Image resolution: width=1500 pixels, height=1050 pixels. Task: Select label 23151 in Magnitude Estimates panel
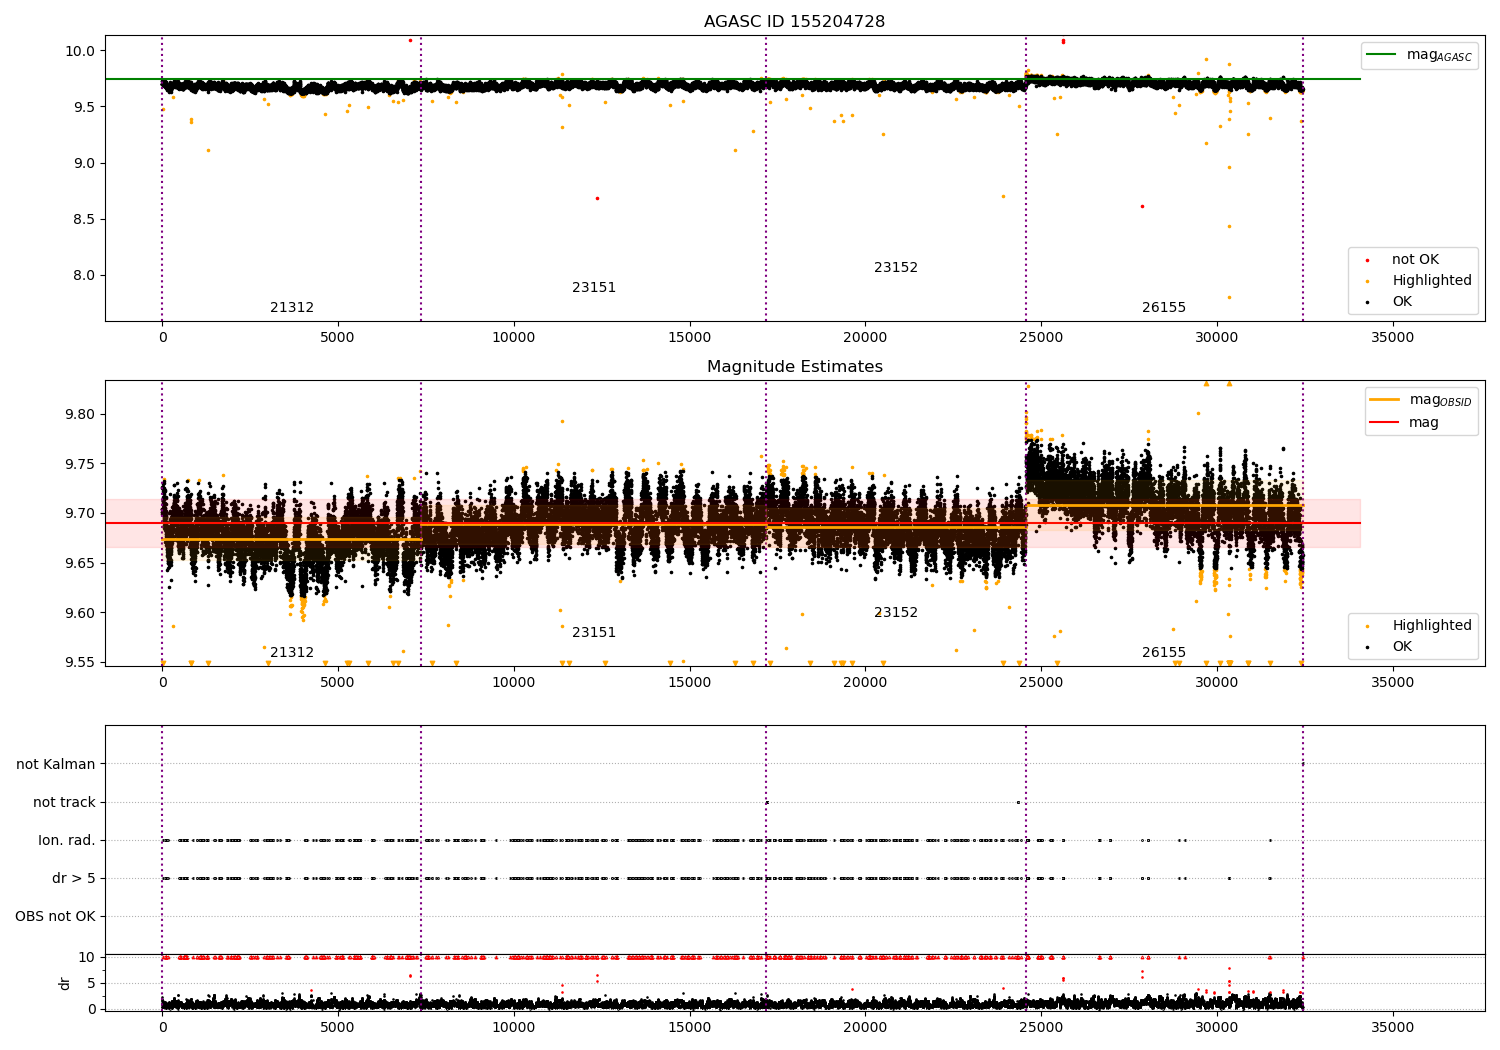(594, 633)
